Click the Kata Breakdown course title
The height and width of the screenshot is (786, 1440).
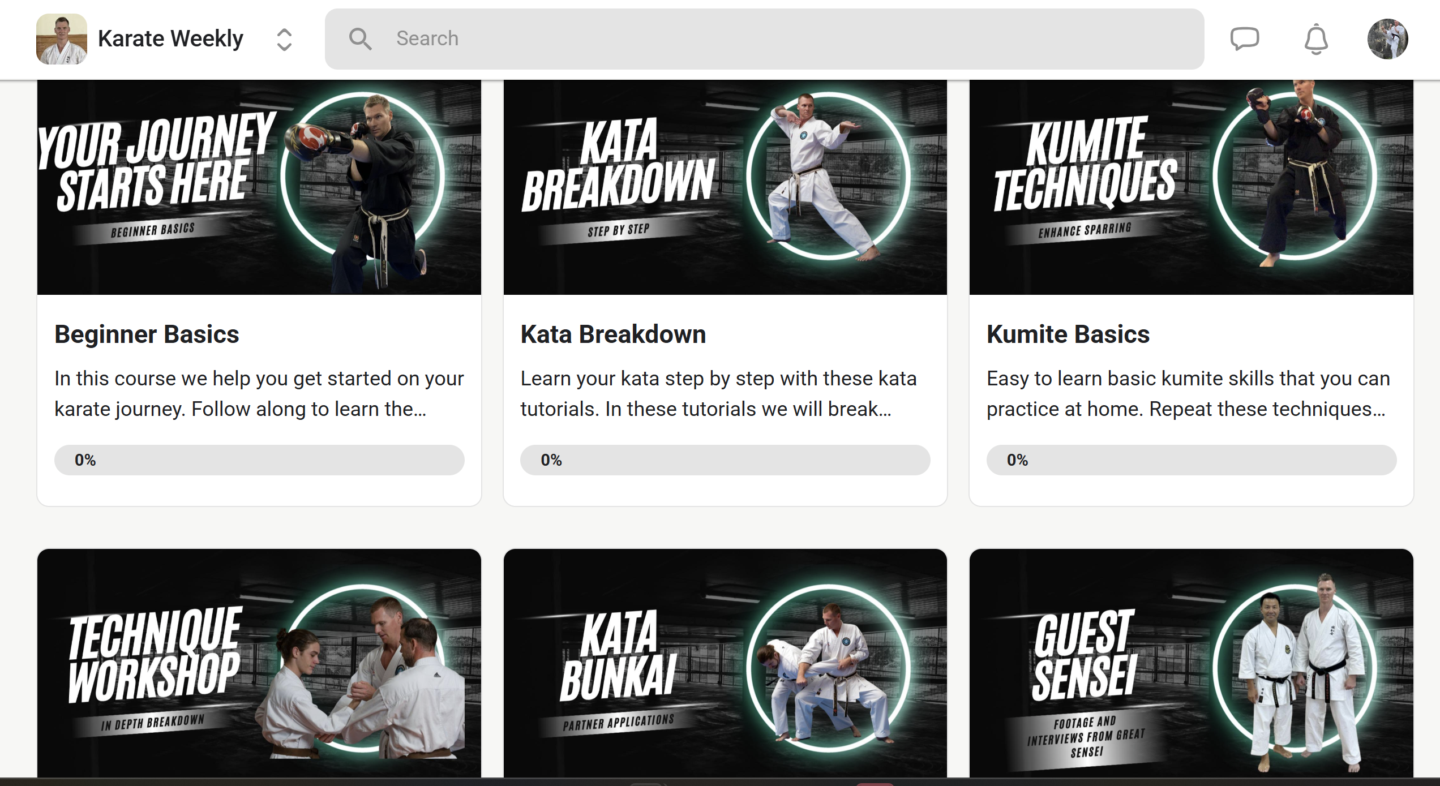(x=613, y=335)
